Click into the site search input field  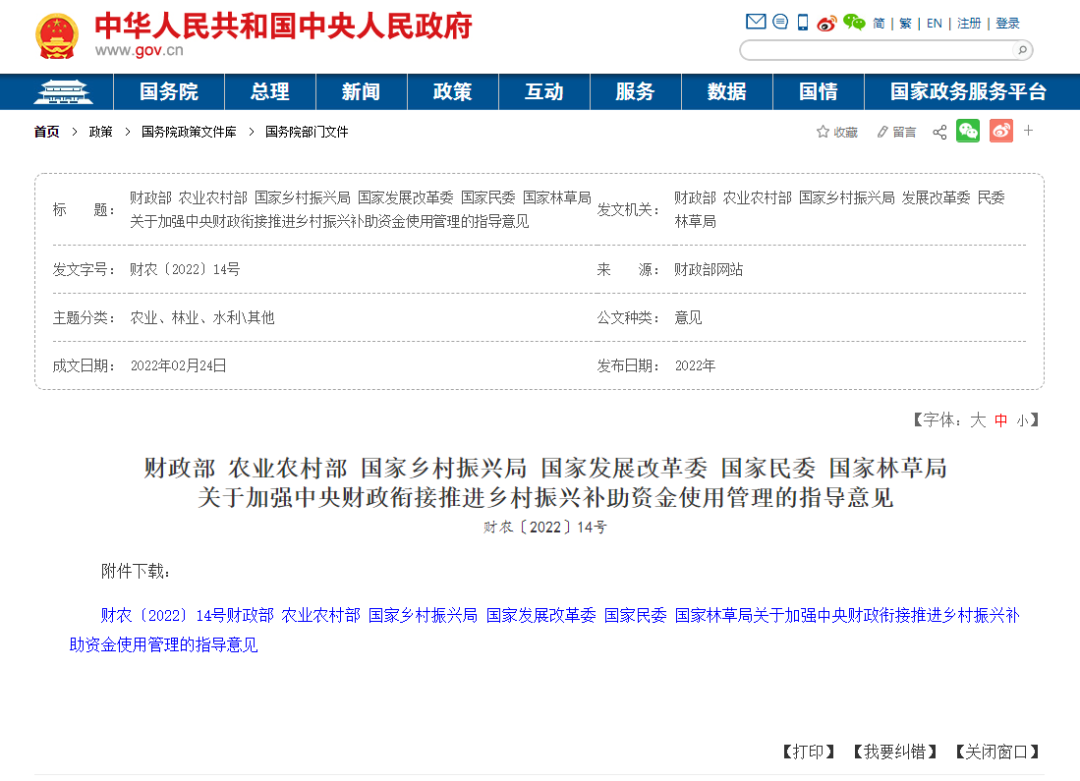[878, 50]
